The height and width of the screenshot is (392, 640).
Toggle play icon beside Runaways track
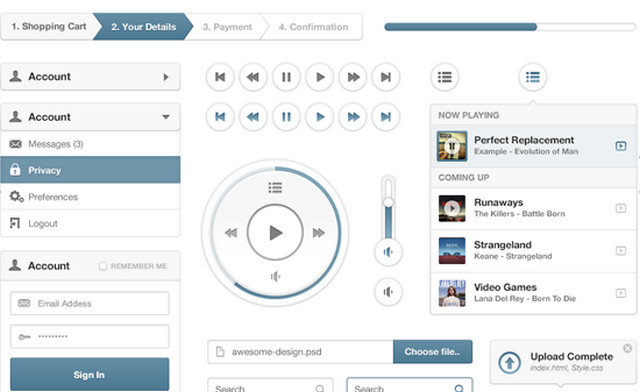click(x=621, y=208)
